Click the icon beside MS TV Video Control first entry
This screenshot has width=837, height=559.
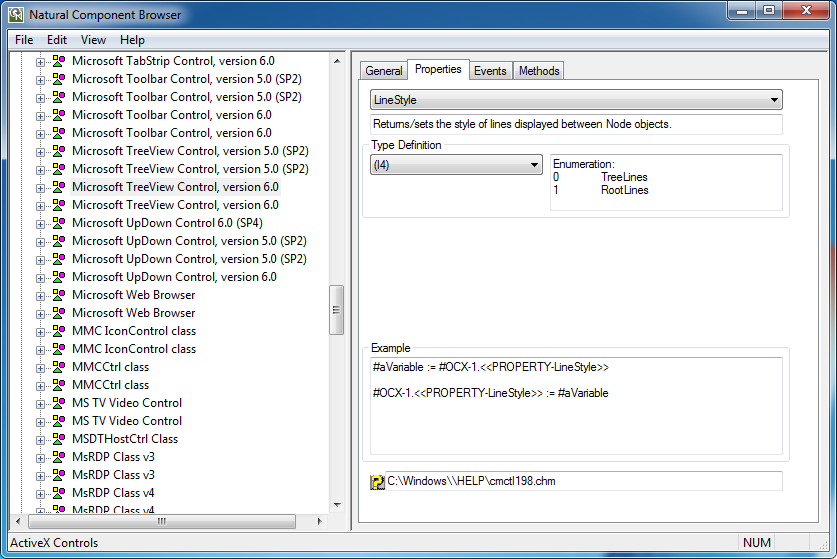(59, 403)
